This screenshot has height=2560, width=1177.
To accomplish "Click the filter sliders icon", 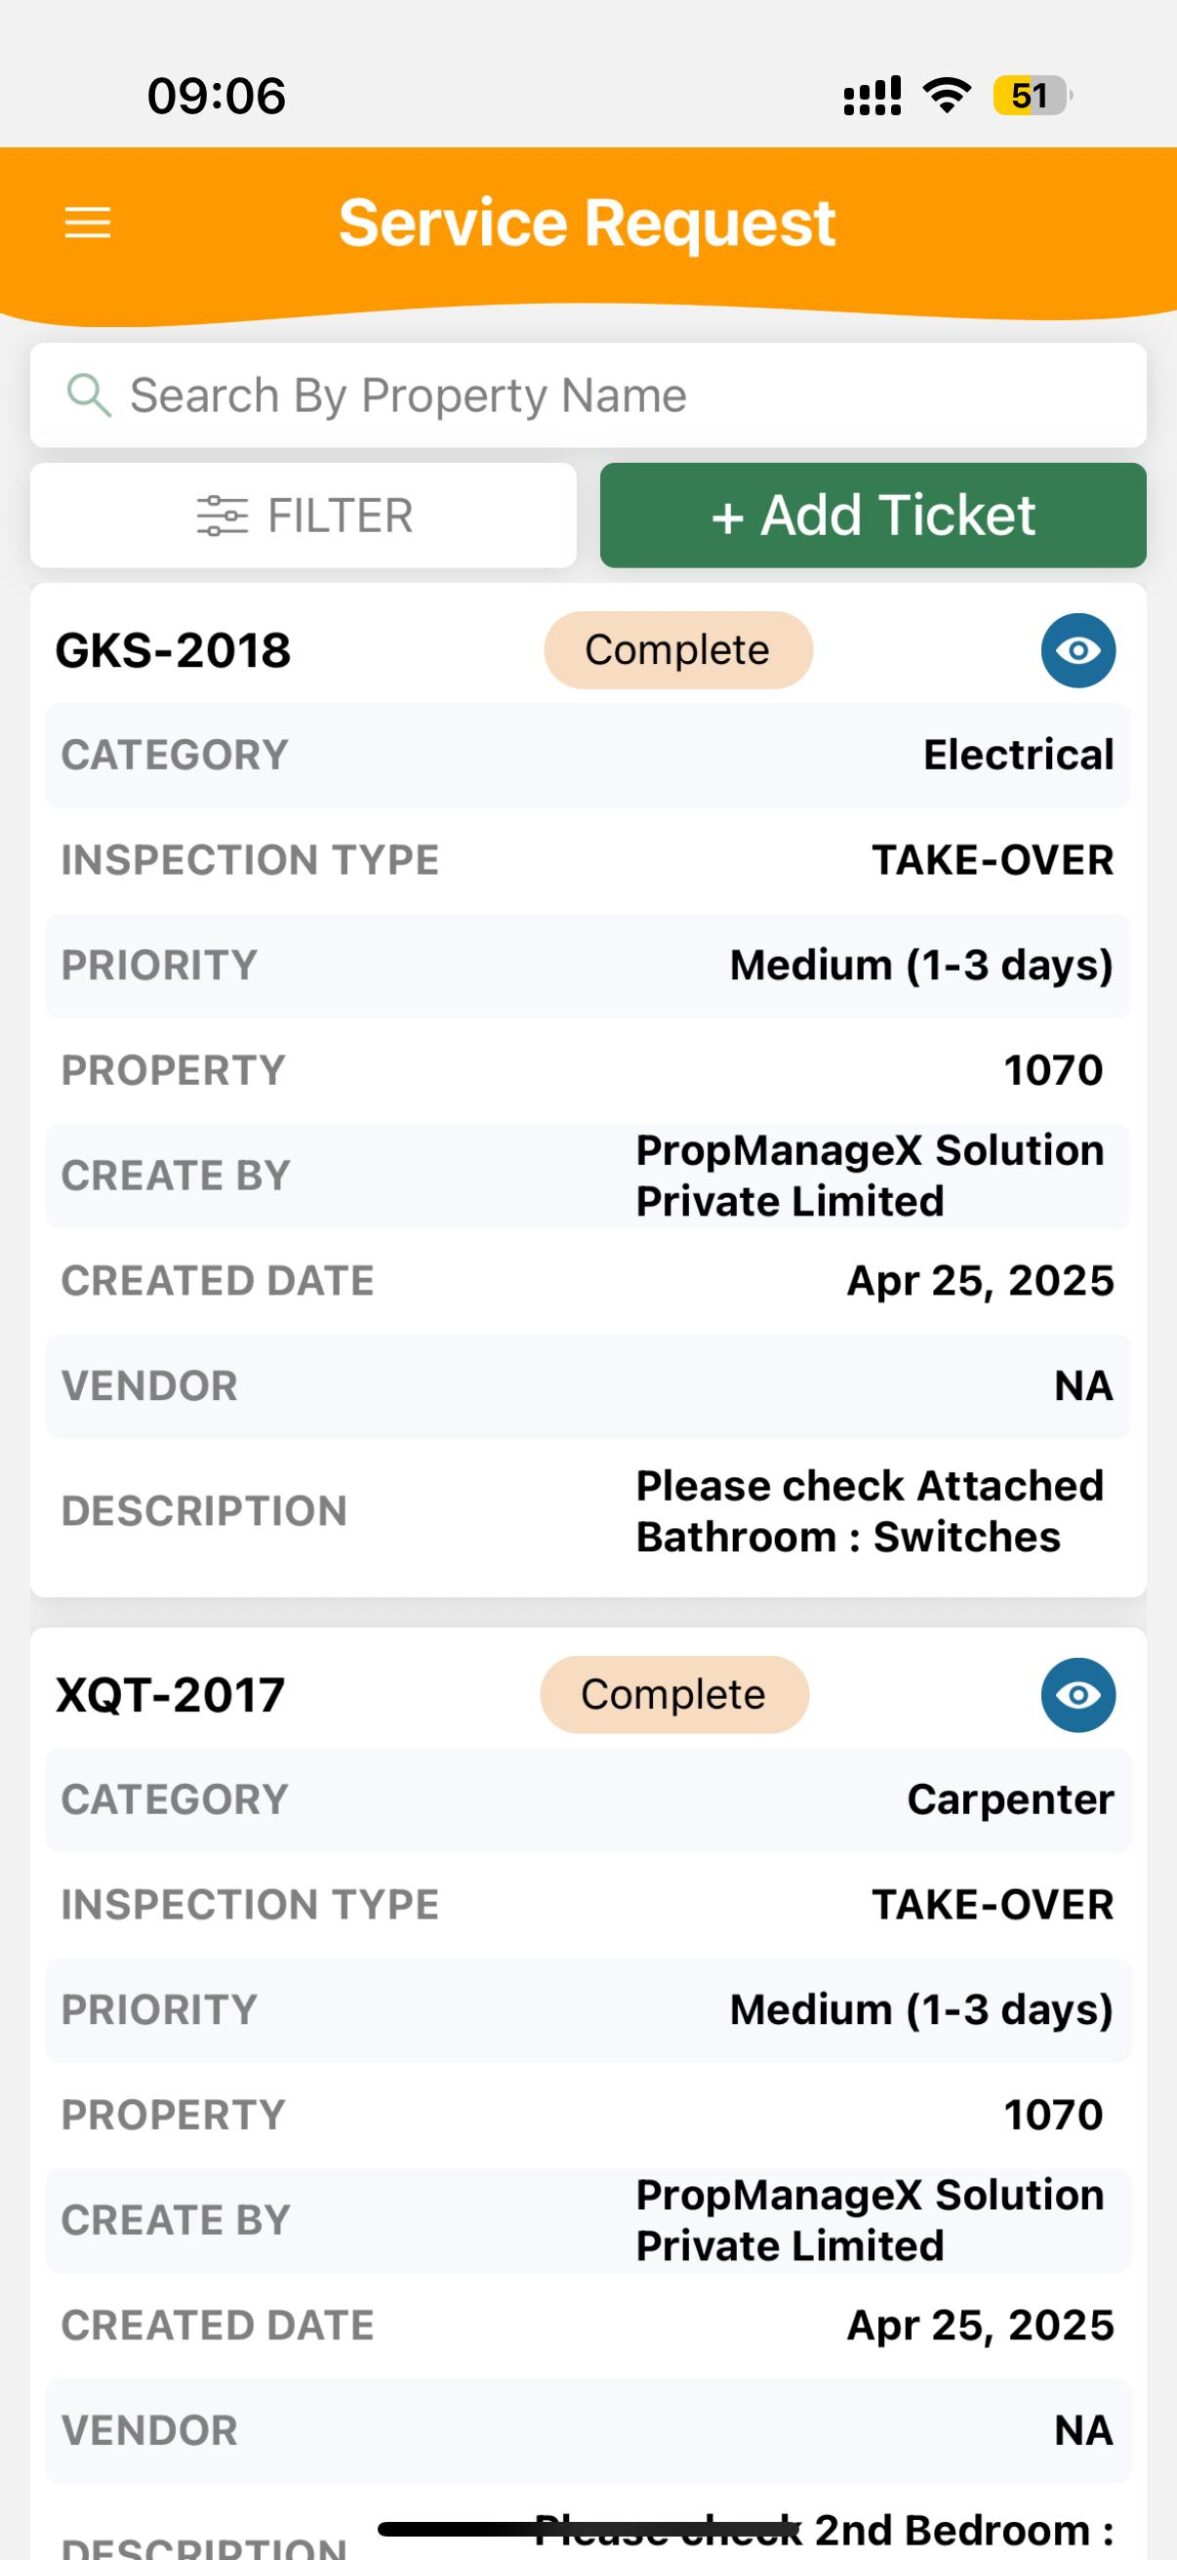I will (x=222, y=516).
